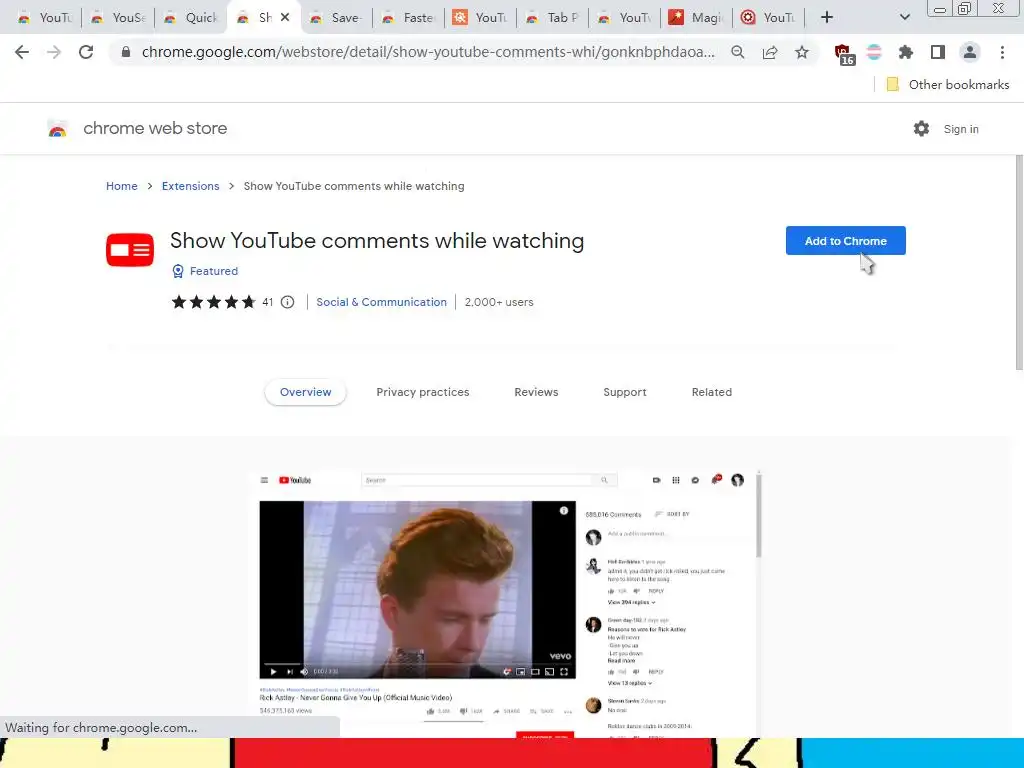This screenshot has width=1024, height=768.
Task: Open Social & Communication category
Action: [x=381, y=302]
